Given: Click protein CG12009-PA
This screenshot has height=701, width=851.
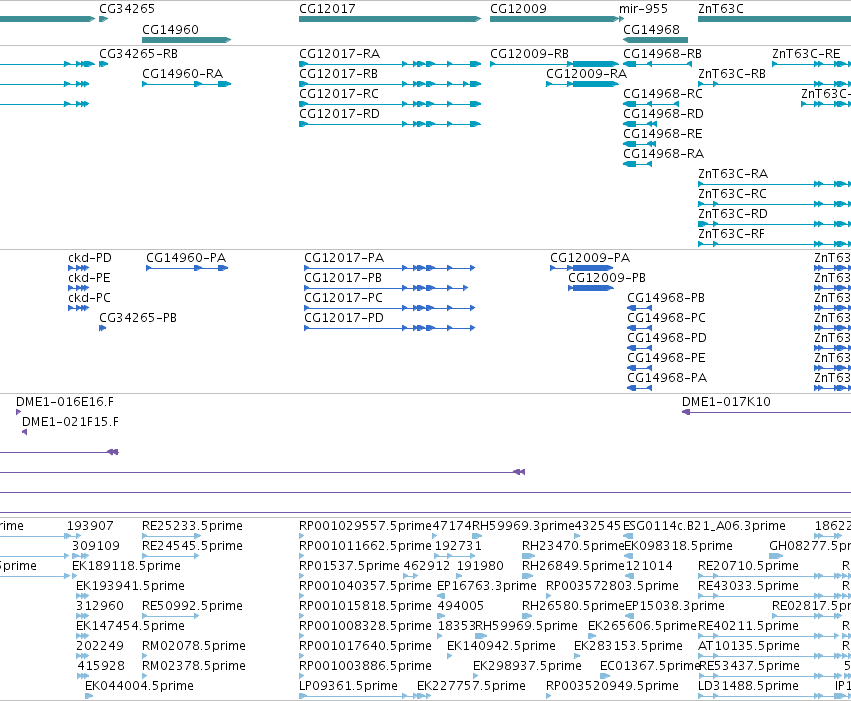Looking at the screenshot, I should (x=590, y=258).
